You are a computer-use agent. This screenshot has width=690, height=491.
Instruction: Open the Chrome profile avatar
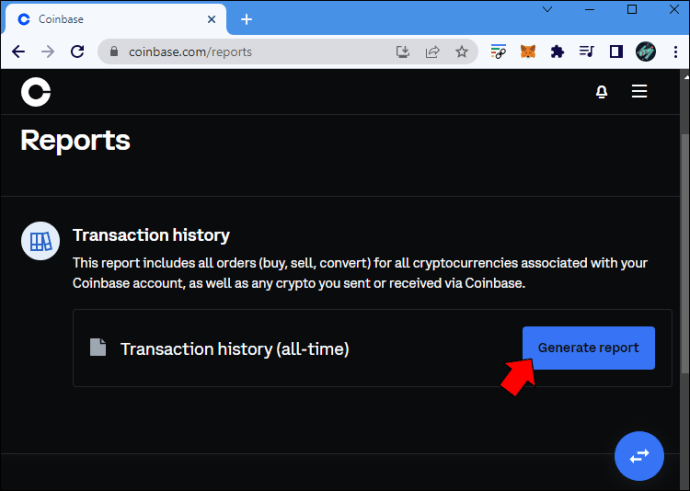tap(646, 51)
